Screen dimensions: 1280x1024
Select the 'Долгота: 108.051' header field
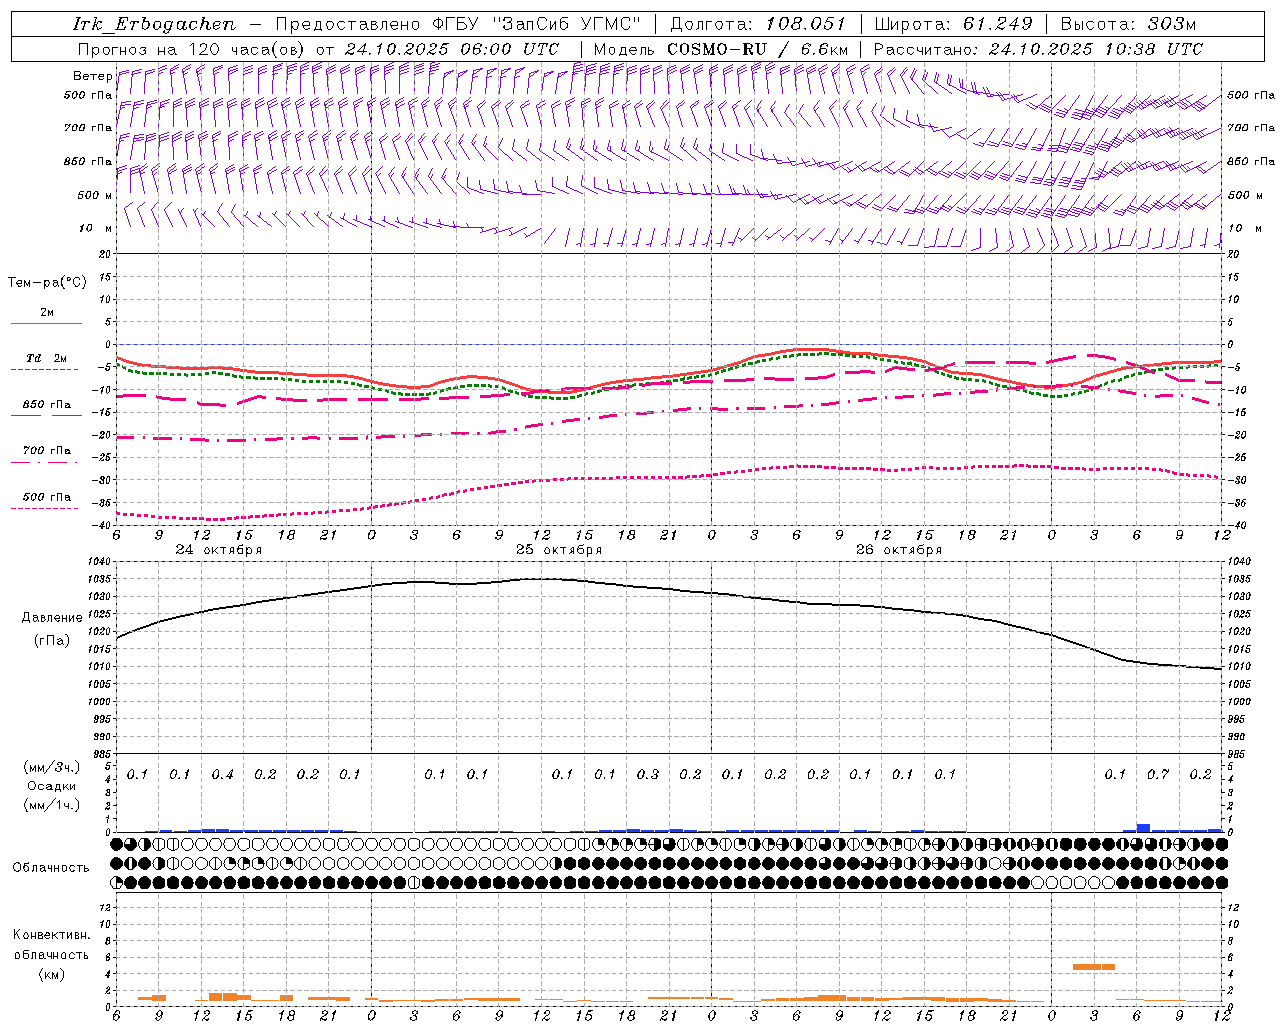757,24
